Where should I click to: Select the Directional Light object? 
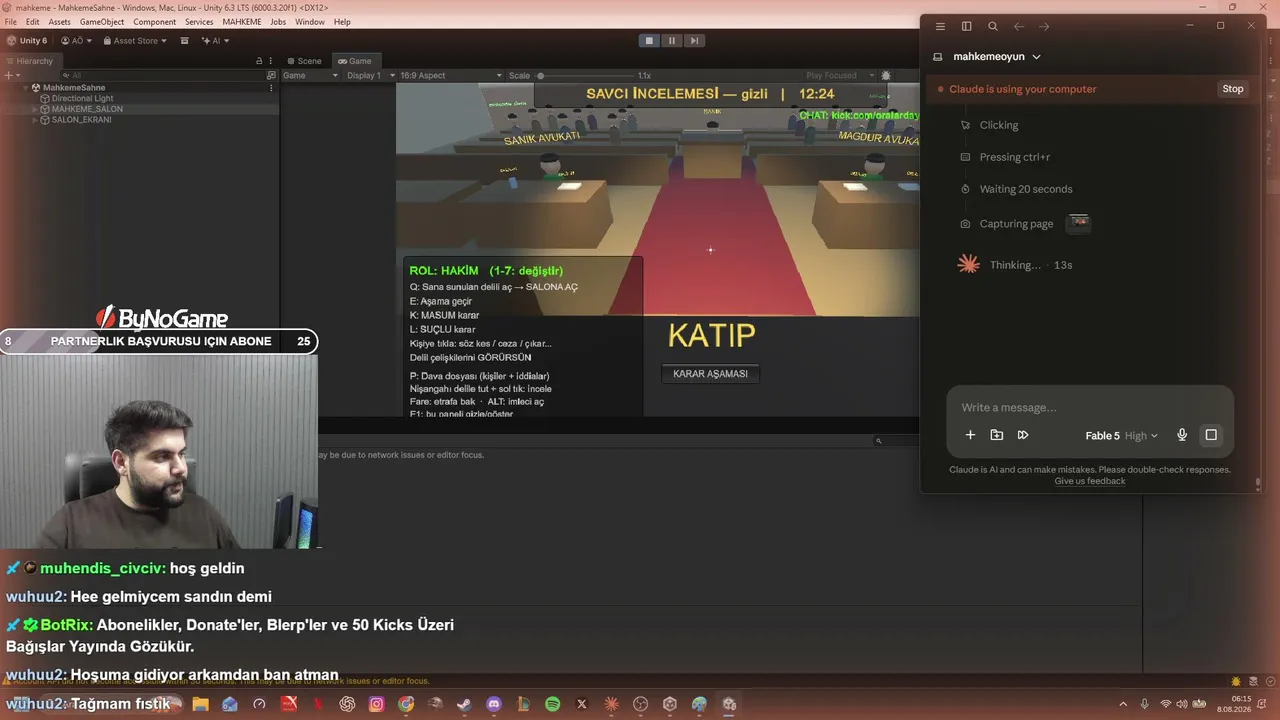pos(82,99)
